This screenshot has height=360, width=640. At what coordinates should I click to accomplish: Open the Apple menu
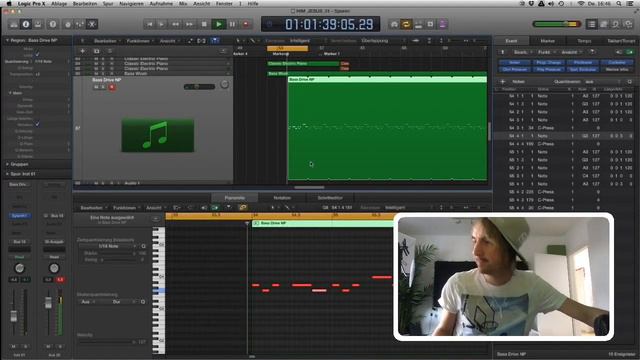pyautogui.click(x=9, y=3)
